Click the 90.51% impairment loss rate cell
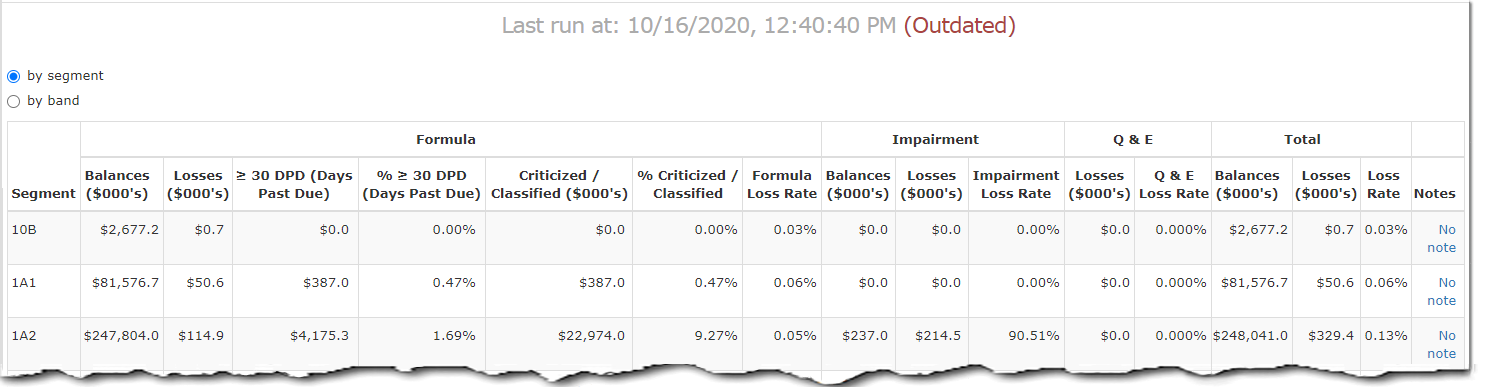The width and height of the screenshot is (1491, 387). tap(1016, 336)
